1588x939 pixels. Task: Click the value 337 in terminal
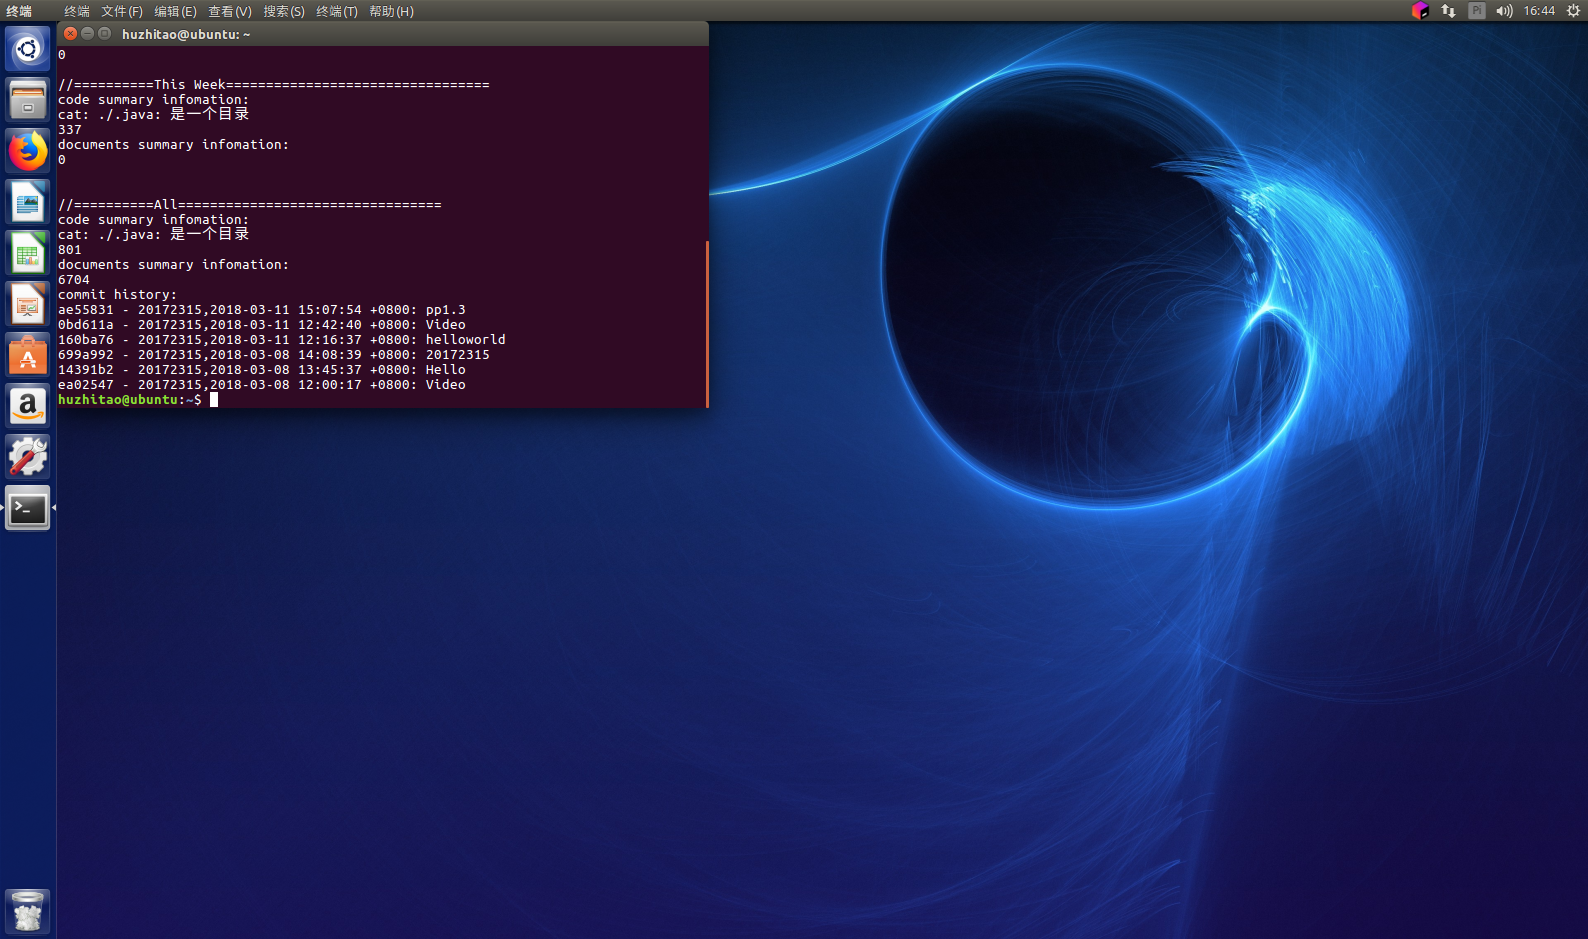coord(70,130)
